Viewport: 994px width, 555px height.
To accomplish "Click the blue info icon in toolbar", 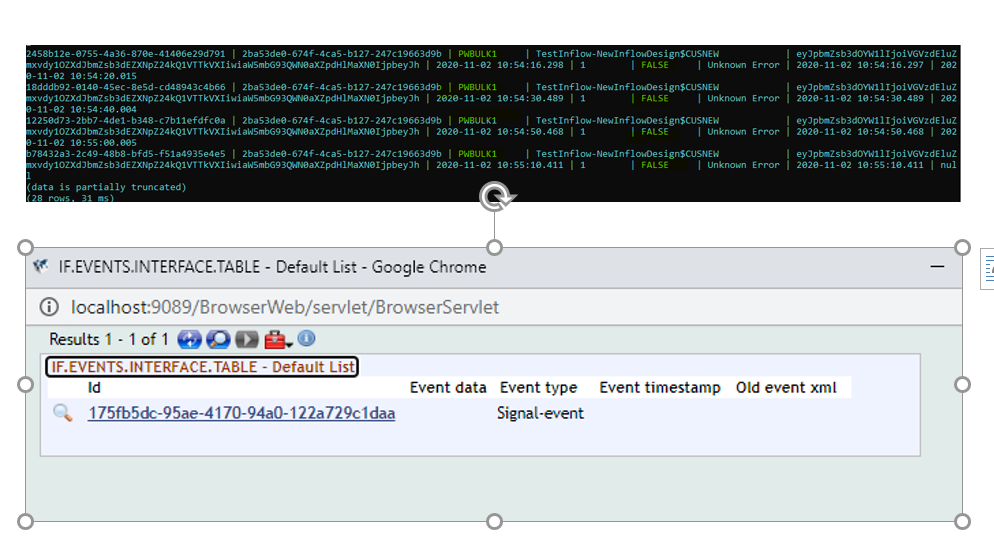I will pos(306,338).
